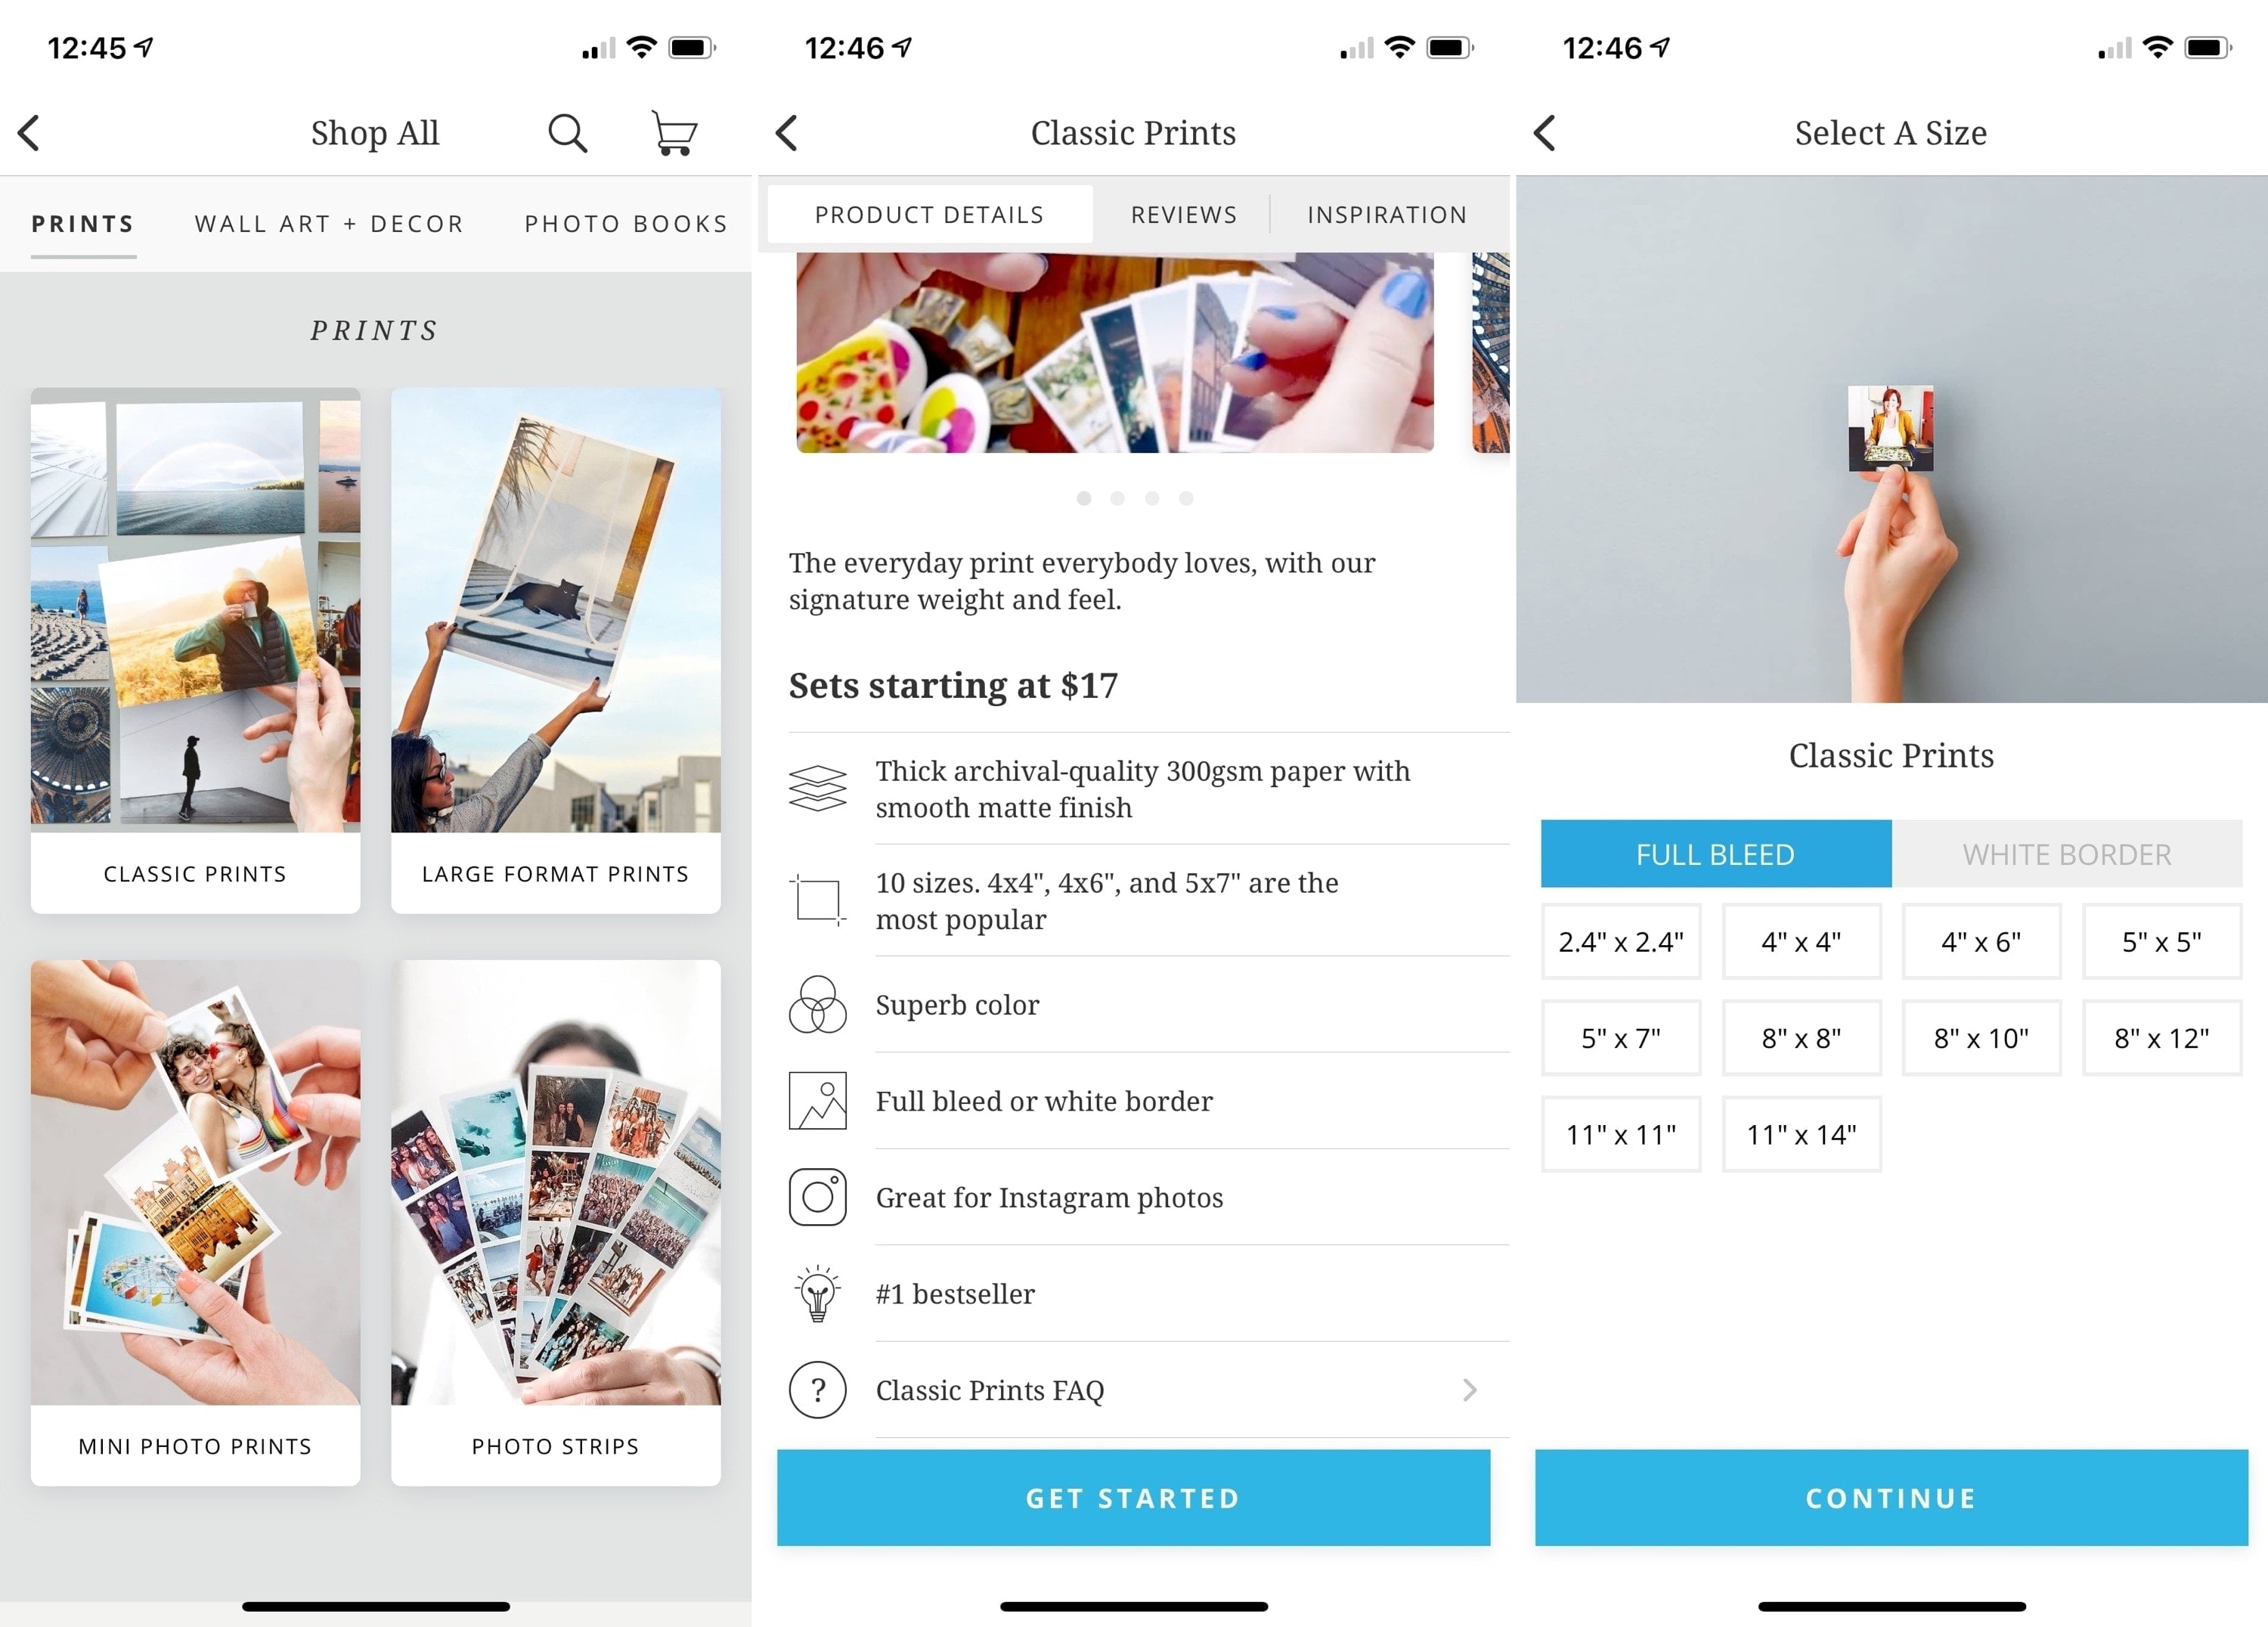Click GET STARTED button
Image resolution: width=2268 pixels, height=1627 pixels.
[1136, 1497]
